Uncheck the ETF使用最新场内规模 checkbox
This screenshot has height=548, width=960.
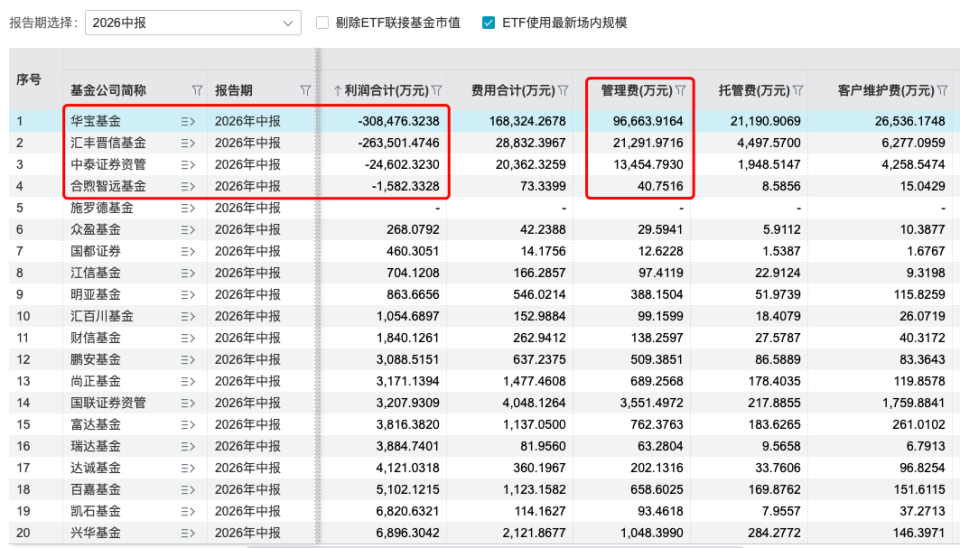pos(488,23)
